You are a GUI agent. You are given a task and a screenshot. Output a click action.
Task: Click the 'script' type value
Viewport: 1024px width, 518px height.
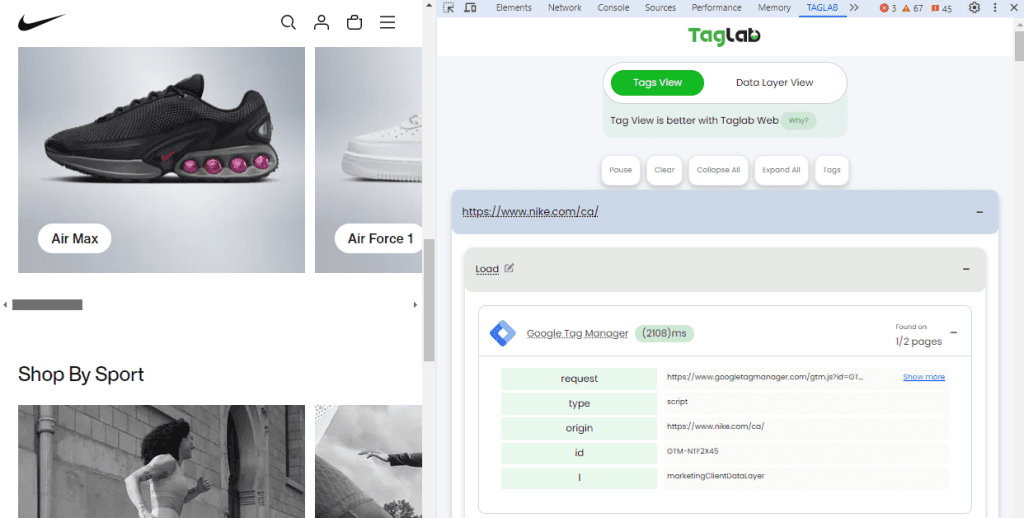tap(677, 402)
